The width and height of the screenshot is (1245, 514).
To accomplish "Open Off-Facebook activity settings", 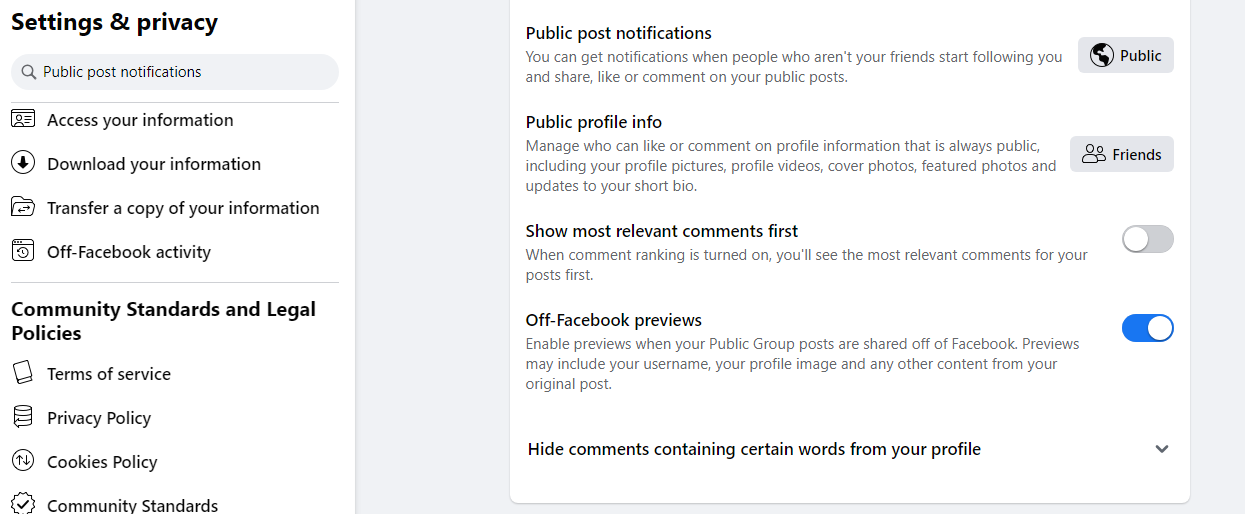I will click(129, 252).
